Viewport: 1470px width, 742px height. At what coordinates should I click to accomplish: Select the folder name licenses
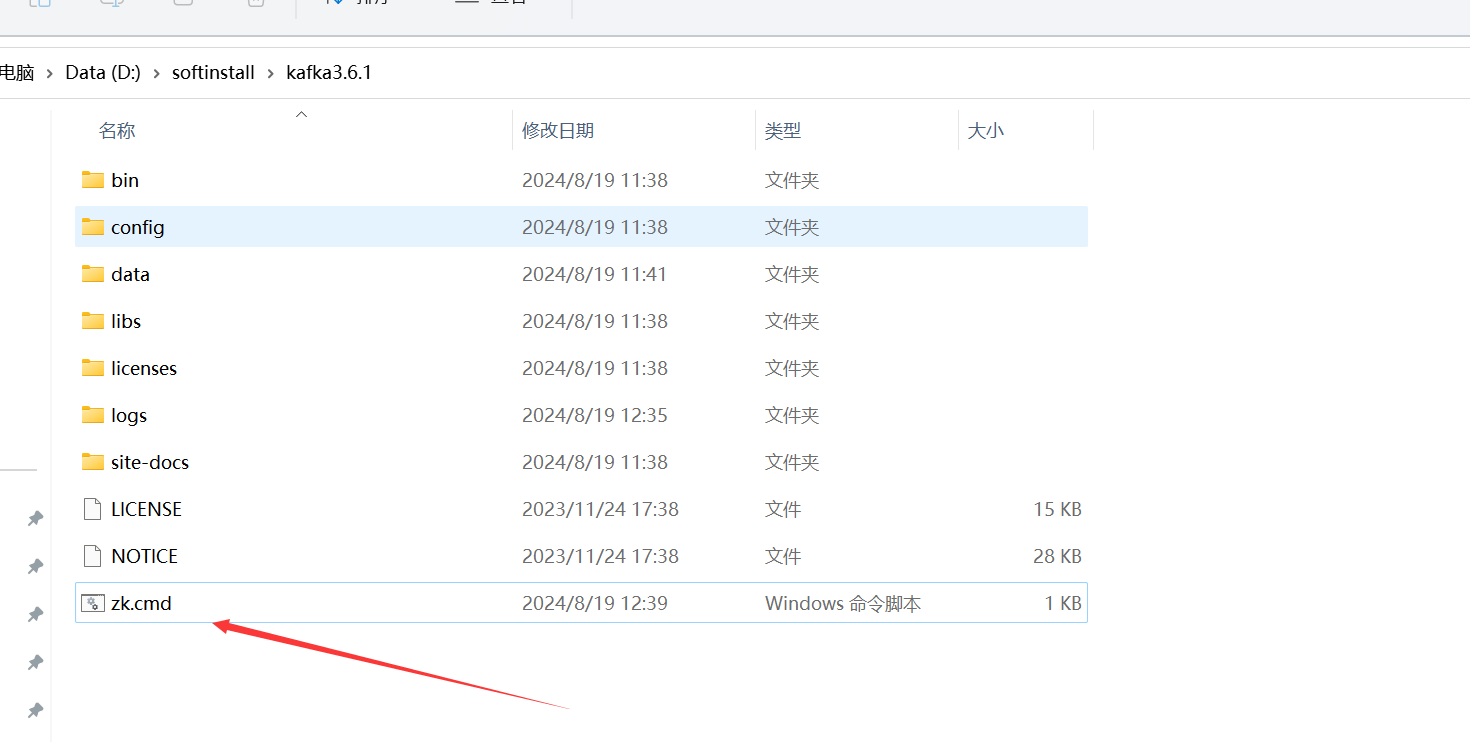click(144, 368)
